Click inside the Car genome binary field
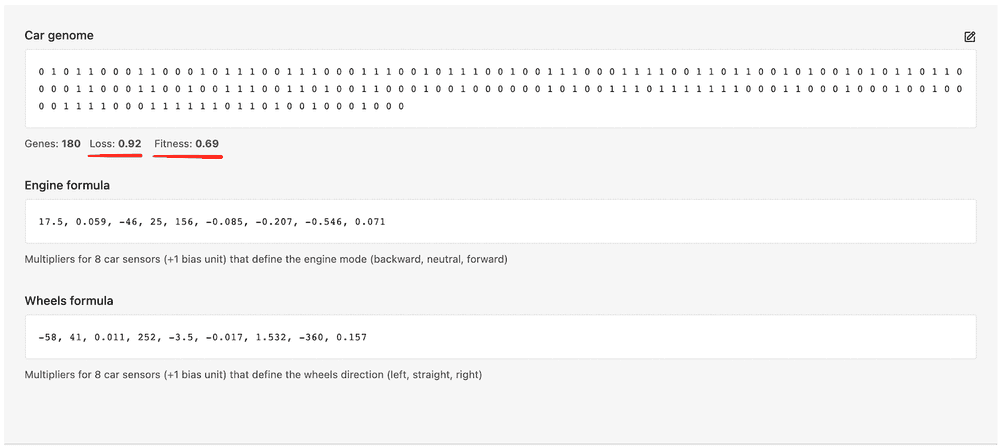This screenshot has width=1000, height=447. 500,89
